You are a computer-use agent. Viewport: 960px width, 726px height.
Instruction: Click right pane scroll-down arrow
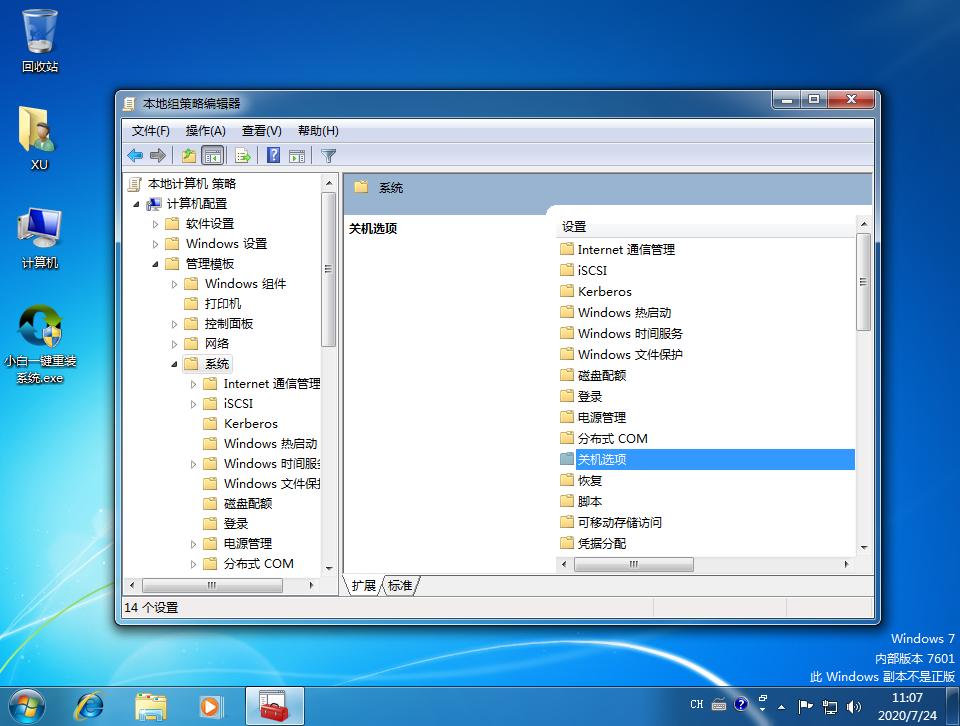[x=864, y=547]
